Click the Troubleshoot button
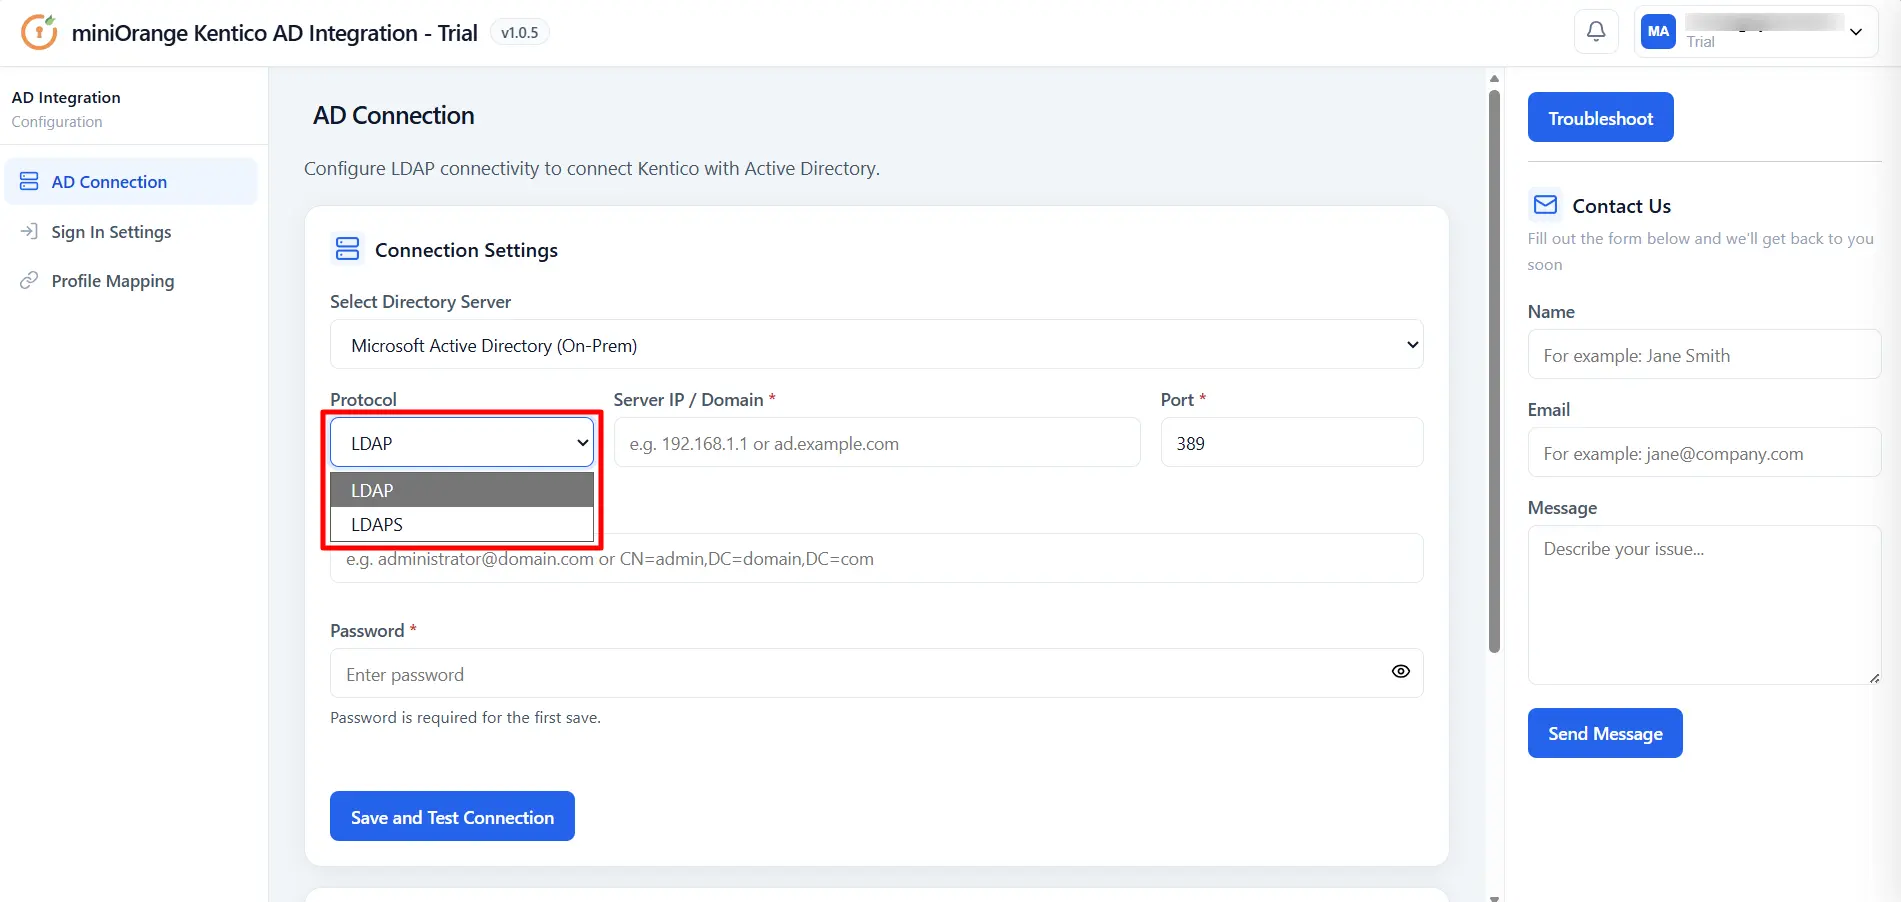The width and height of the screenshot is (1901, 902). 1600,117
